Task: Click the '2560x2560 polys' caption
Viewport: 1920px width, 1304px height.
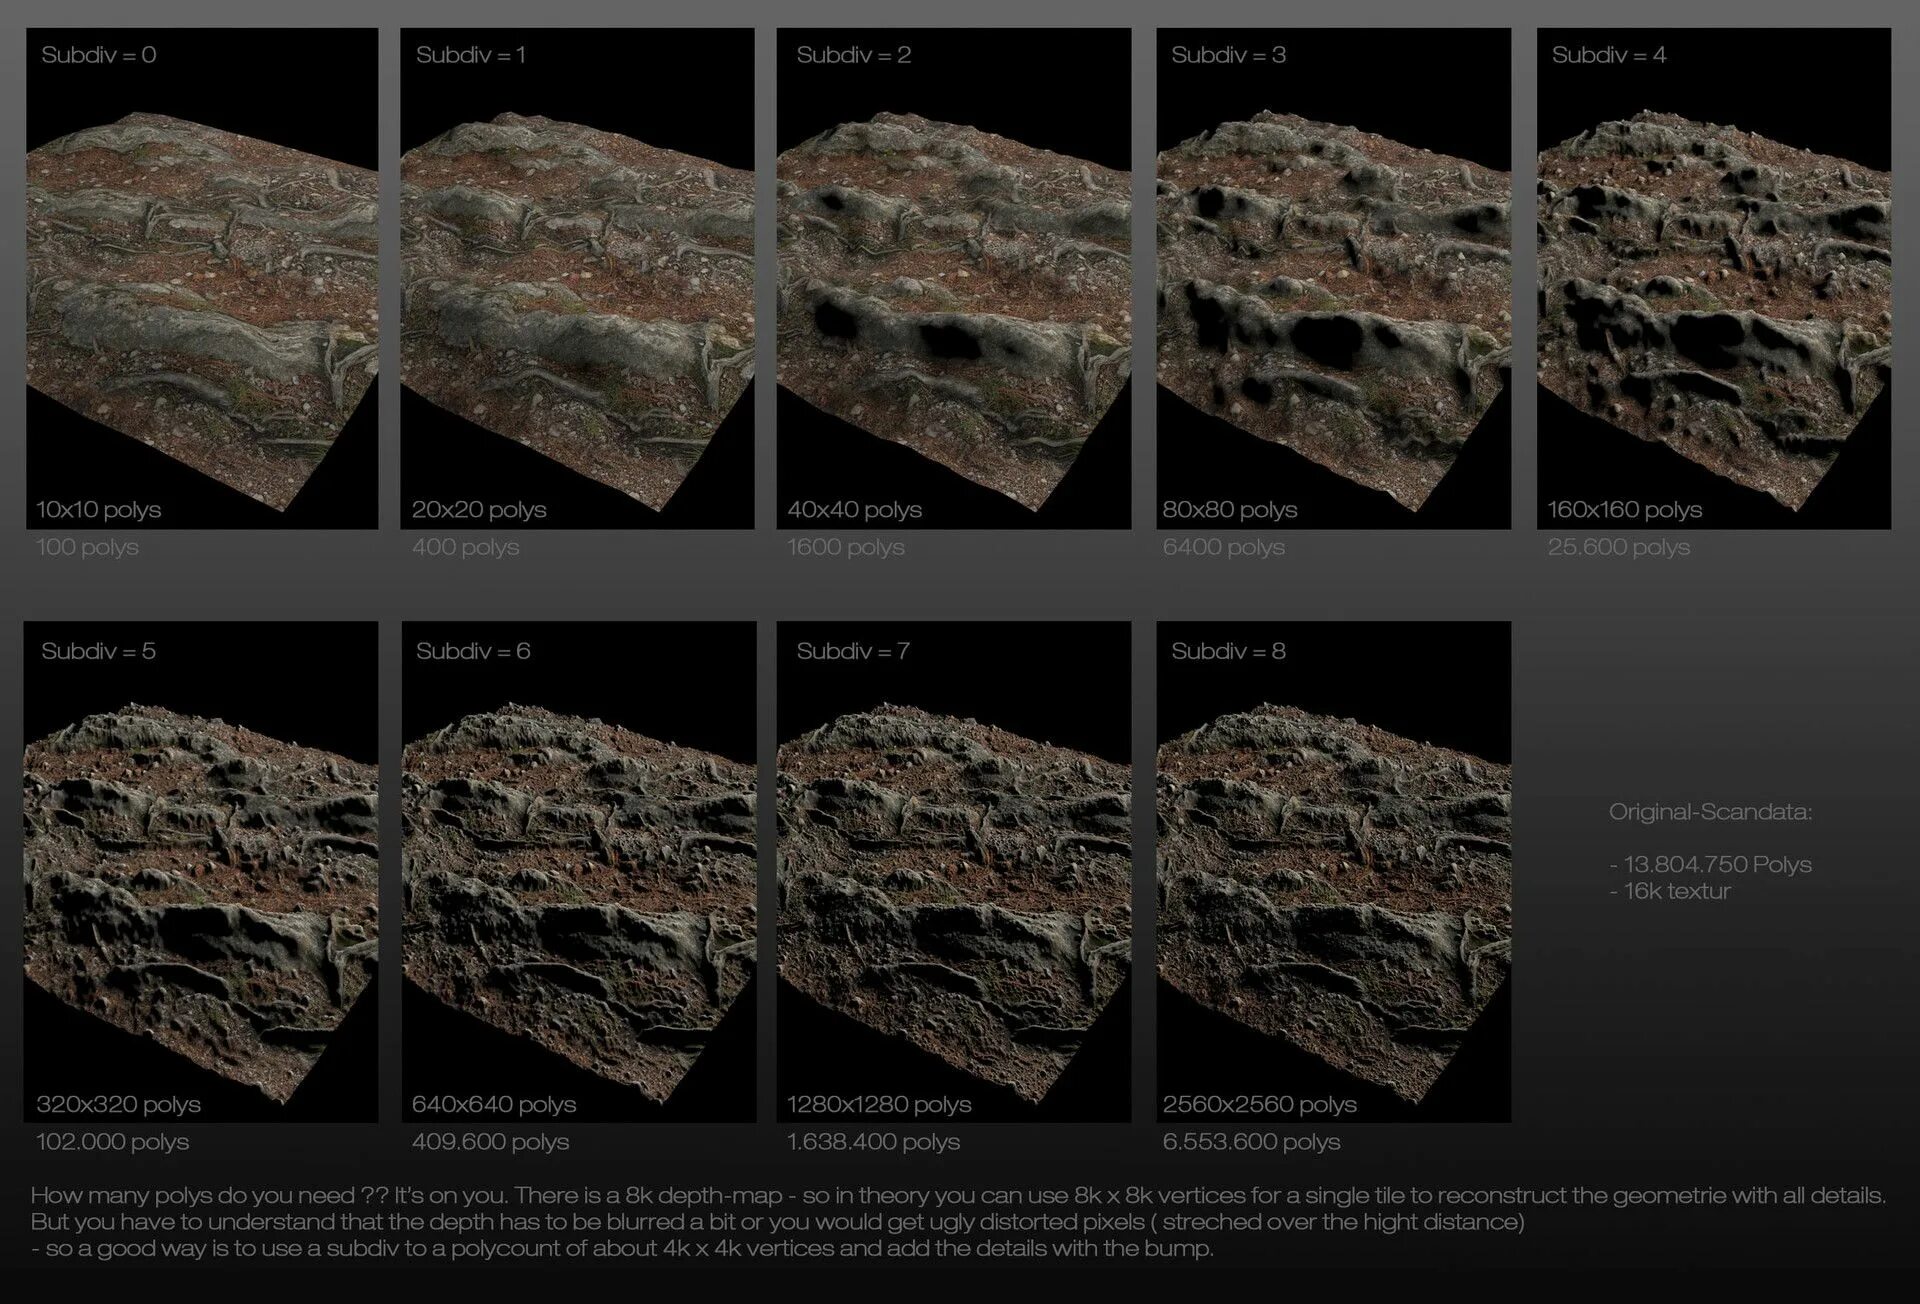Action: click(x=1260, y=1105)
